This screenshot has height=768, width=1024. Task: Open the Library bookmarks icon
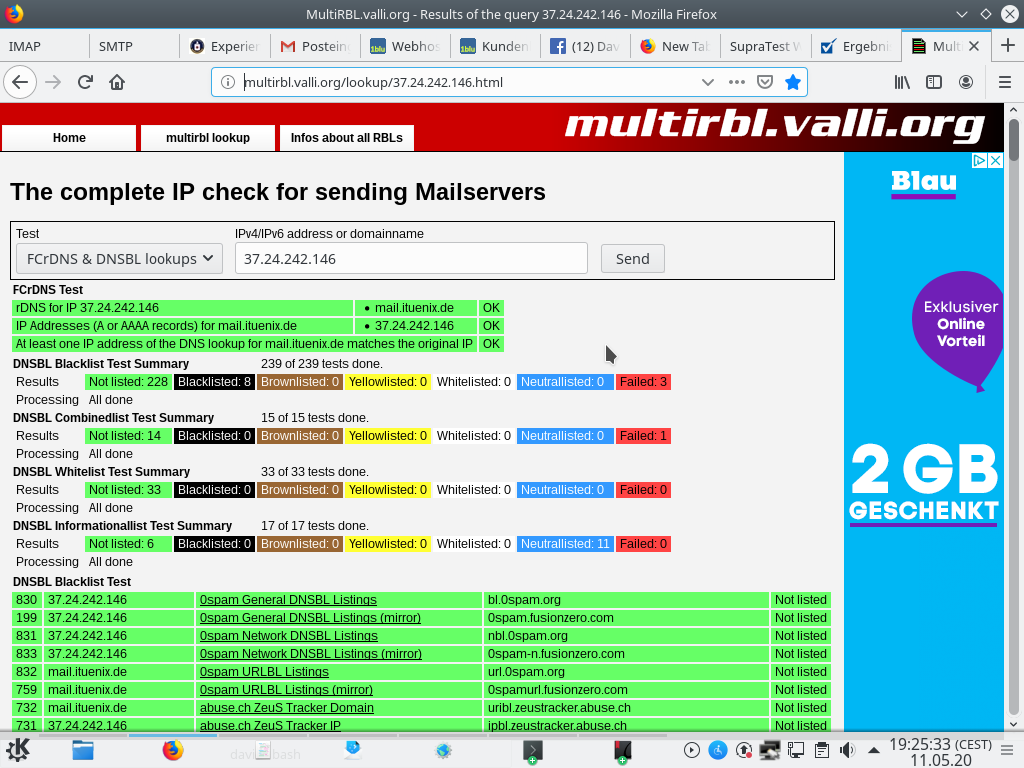click(902, 82)
